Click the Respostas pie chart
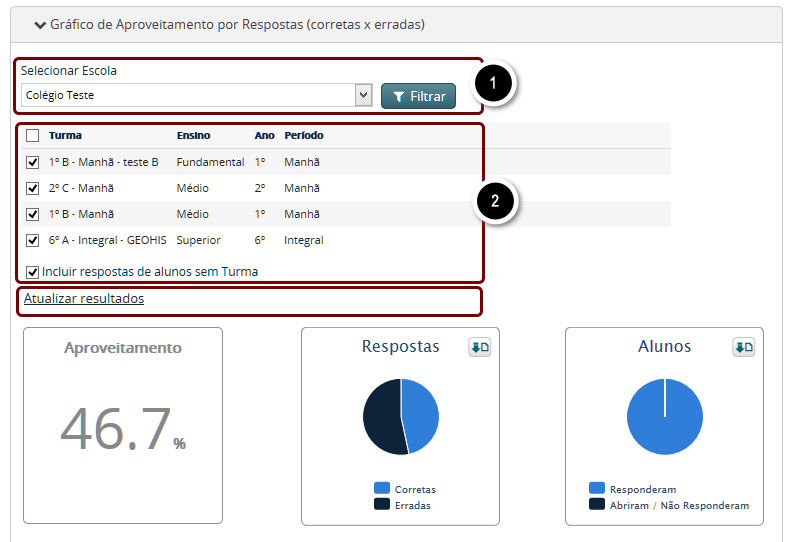The height and width of the screenshot is (542, 795). 401,417
